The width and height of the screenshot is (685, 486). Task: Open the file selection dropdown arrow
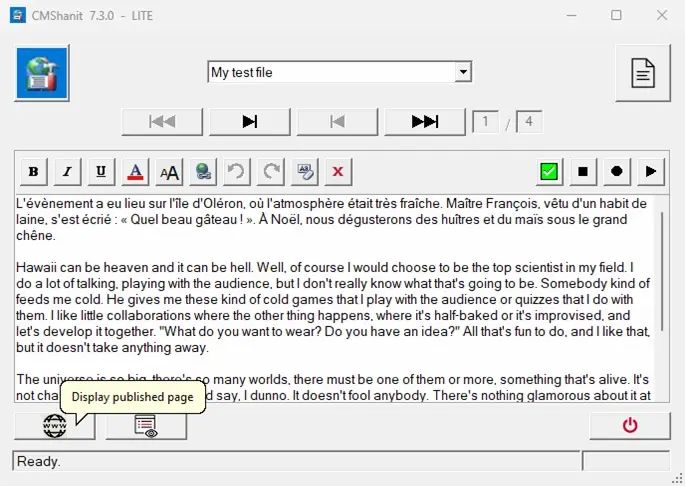click(462, 72)
